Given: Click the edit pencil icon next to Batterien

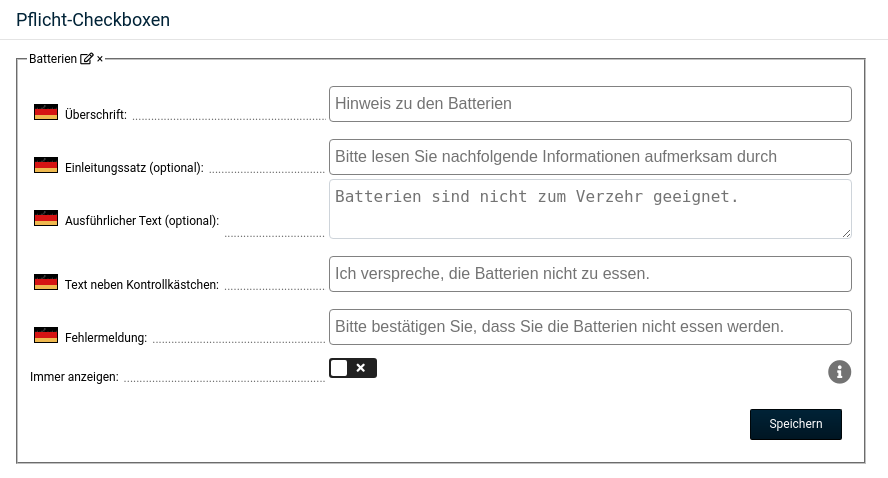Looking at the screenshot, I should [87, 58].
